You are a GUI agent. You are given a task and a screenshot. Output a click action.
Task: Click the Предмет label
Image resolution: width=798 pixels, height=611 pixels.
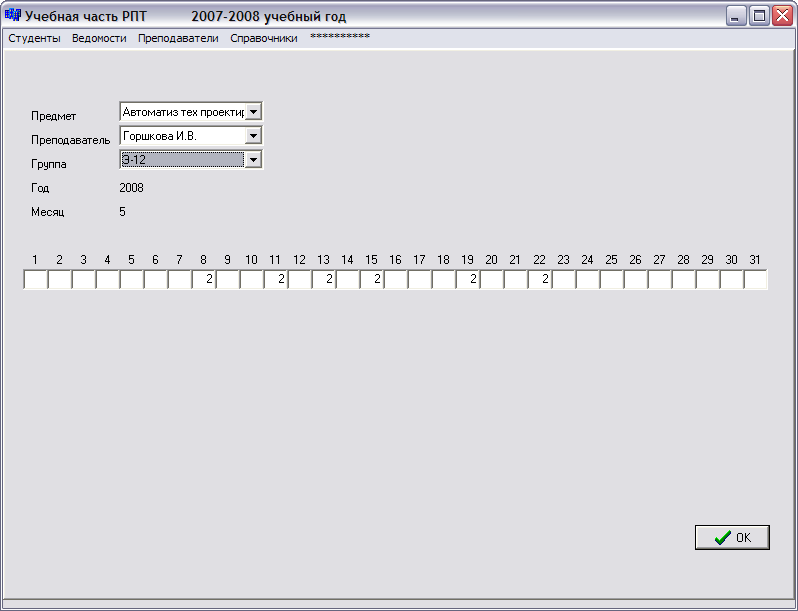(x=53, y=116)
